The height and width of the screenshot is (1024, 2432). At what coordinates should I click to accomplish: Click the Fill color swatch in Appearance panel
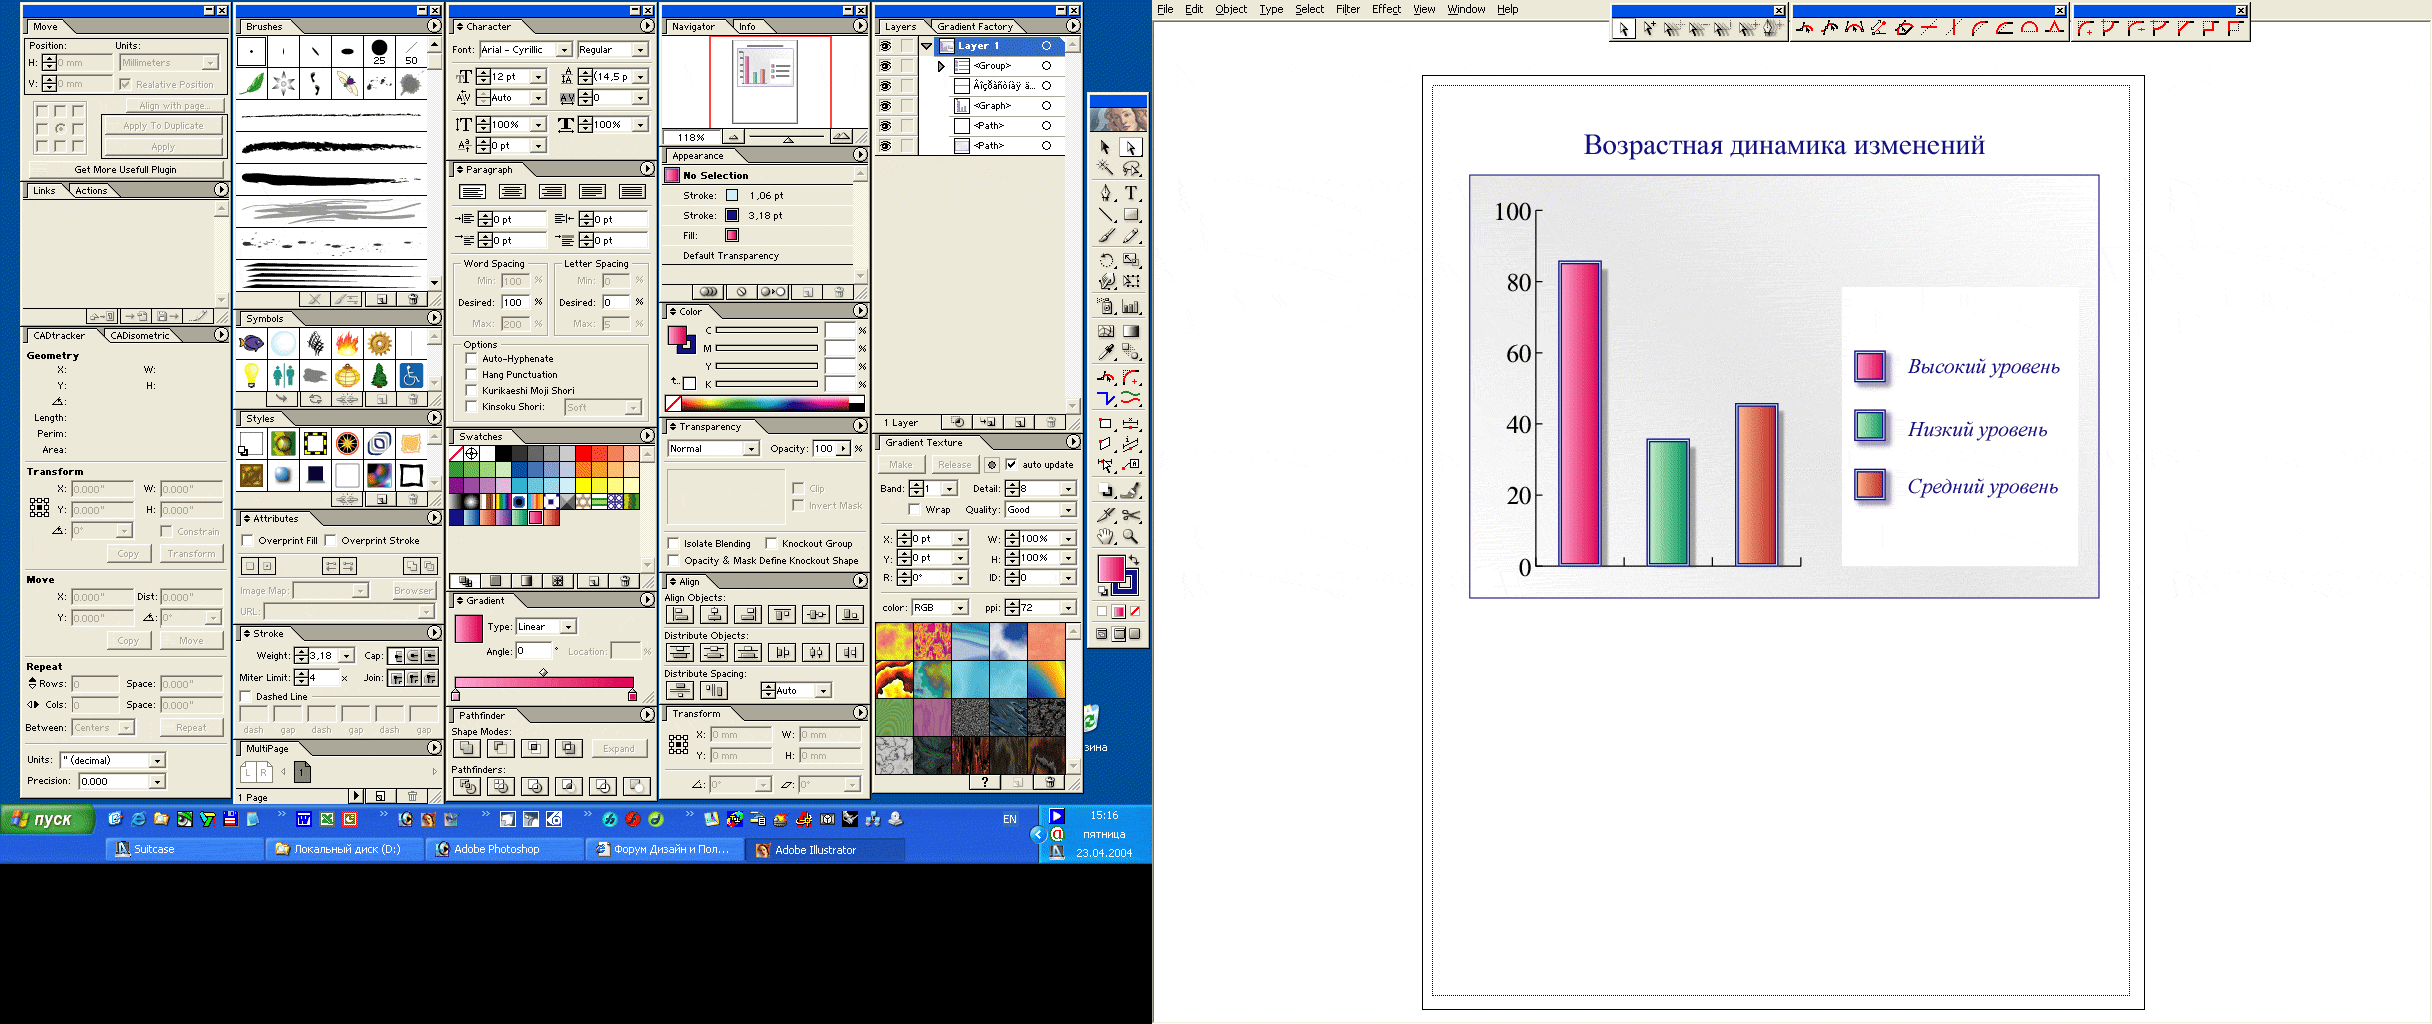[732, 236]
